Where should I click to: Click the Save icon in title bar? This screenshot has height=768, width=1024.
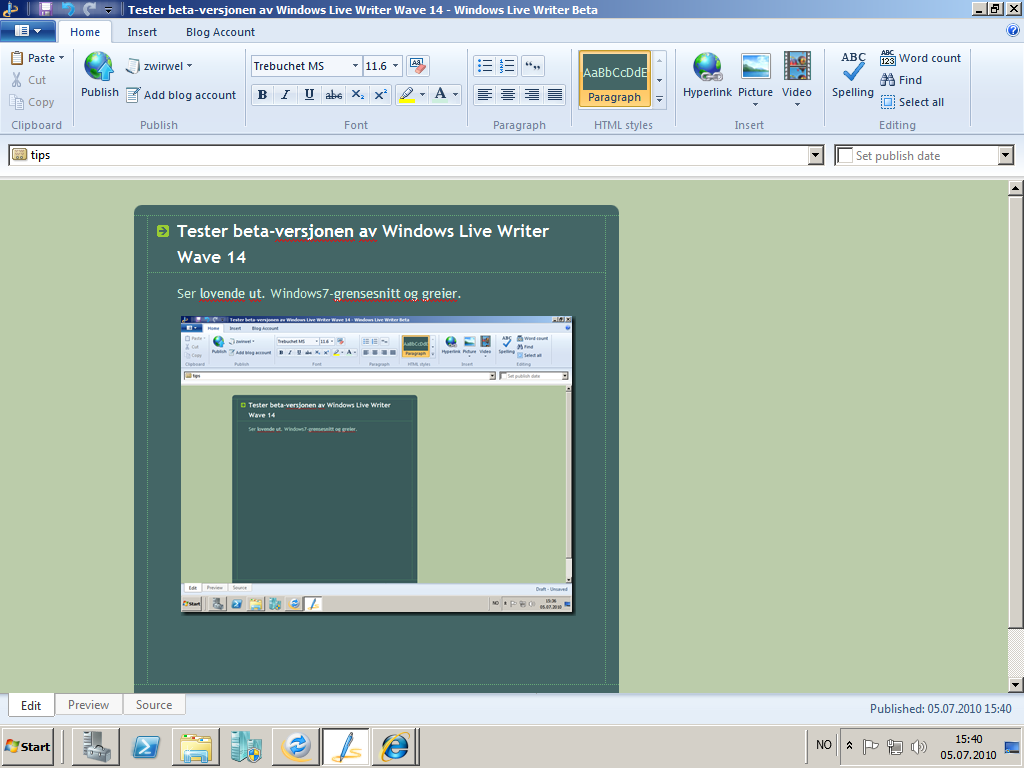click(45, 9)
